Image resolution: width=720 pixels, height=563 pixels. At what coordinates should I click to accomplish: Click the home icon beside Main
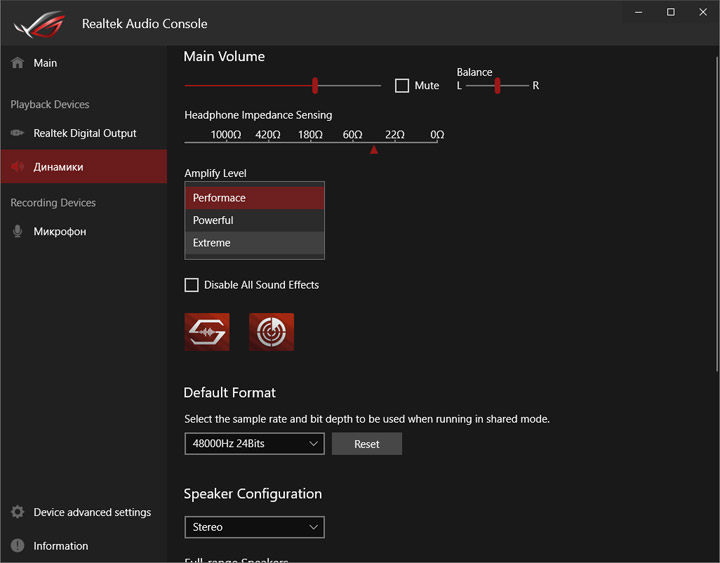[x=17, y=63]
